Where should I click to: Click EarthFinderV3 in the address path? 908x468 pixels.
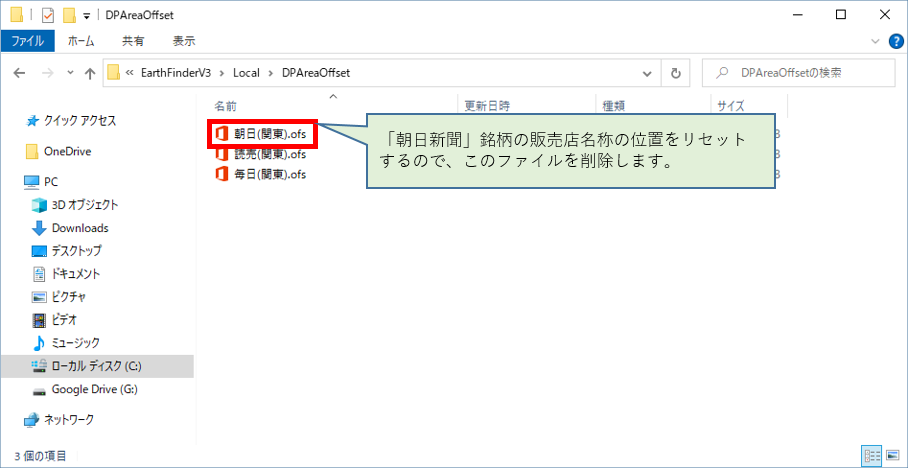[x=176, y=73]
